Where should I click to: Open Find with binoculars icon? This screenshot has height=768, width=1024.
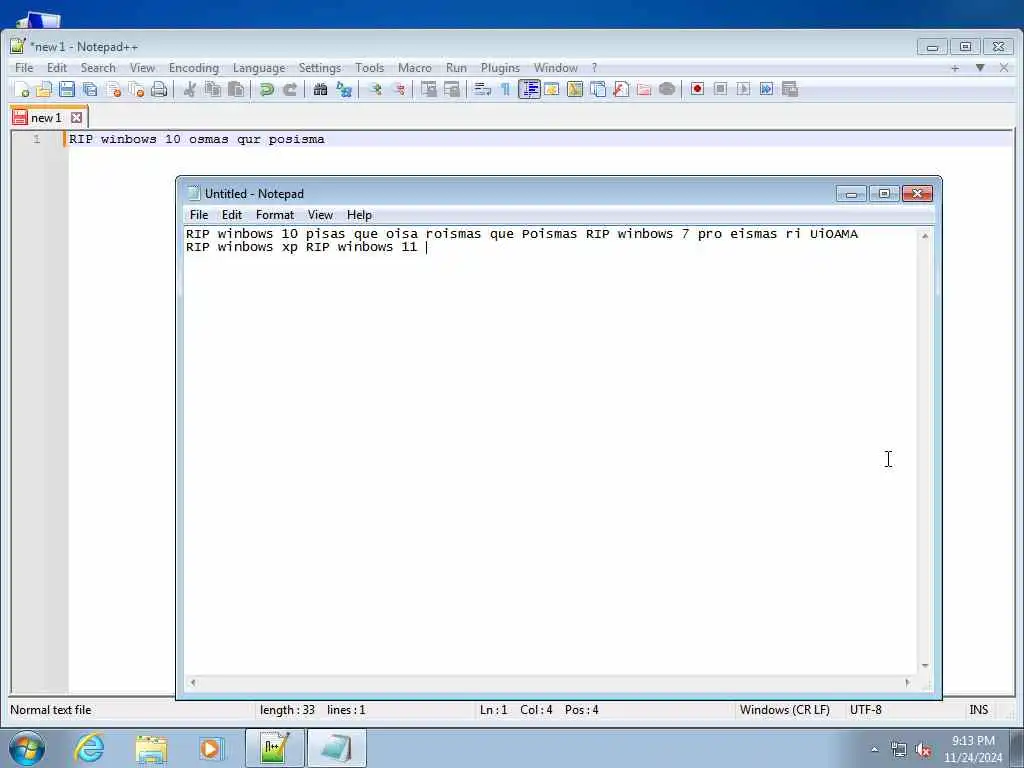tap(320, 89)
